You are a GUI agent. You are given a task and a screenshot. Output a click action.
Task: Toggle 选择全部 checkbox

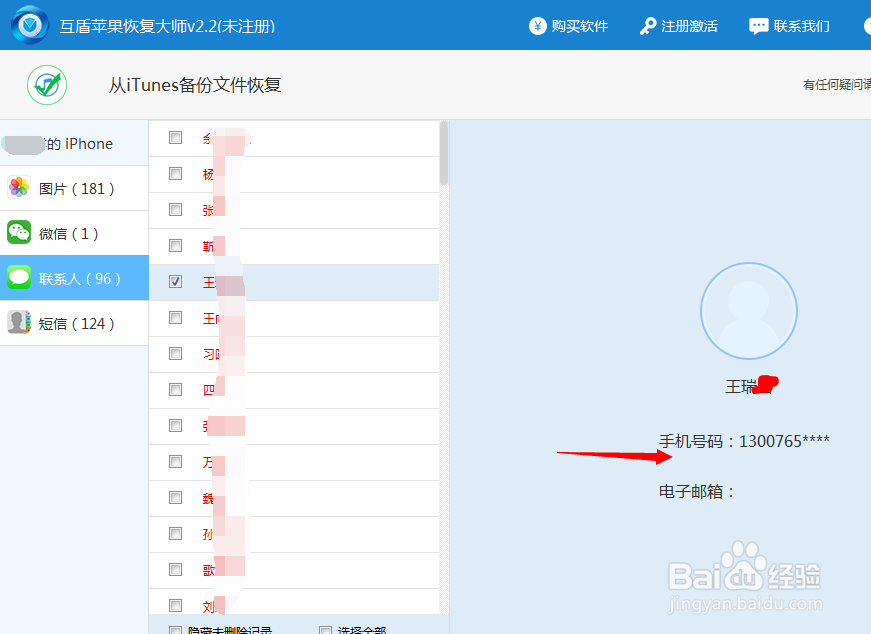tap(326, 631)
